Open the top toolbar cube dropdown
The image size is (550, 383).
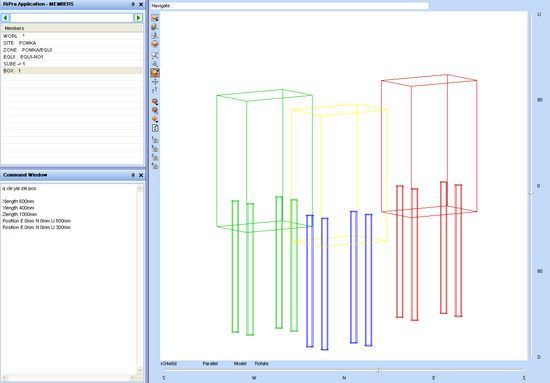click(155, 18)
